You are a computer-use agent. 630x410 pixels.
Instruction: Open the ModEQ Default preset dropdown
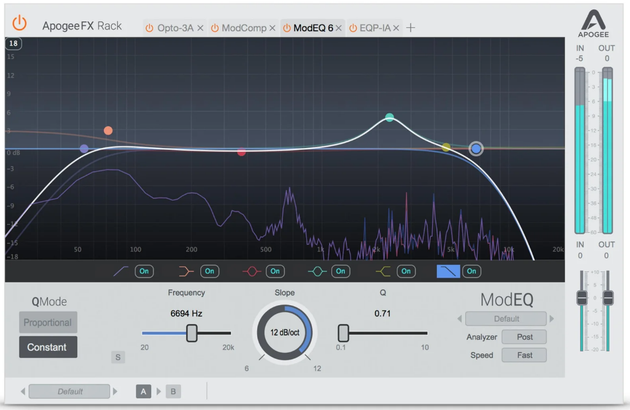click(506, 319)
